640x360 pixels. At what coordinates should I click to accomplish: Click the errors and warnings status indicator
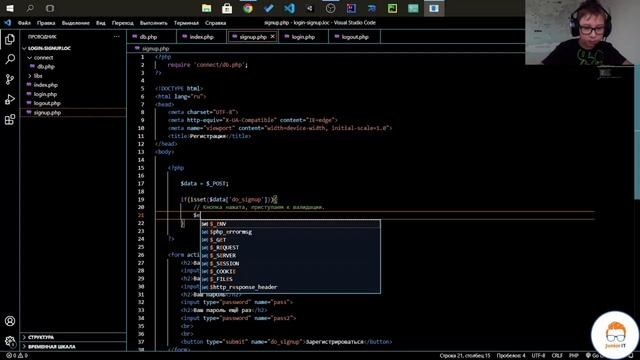pyautogui.click(x=17, y=356)
